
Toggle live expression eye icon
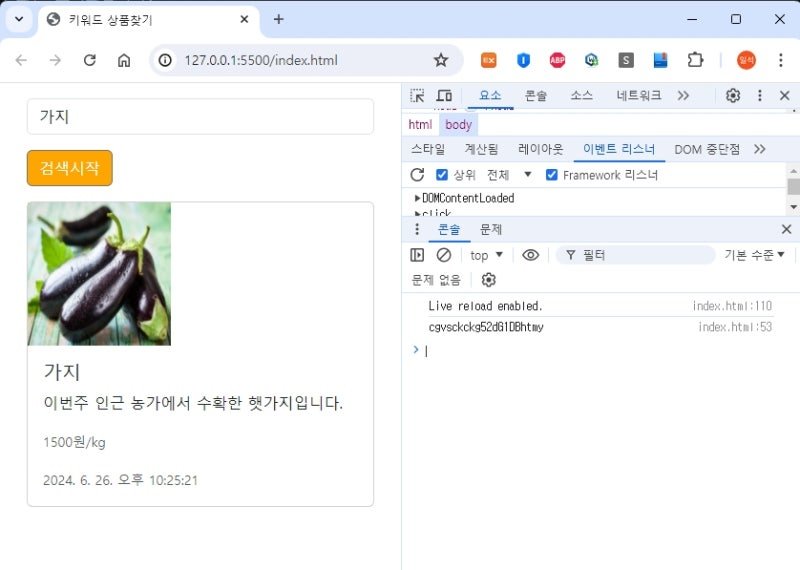(531, 255)
